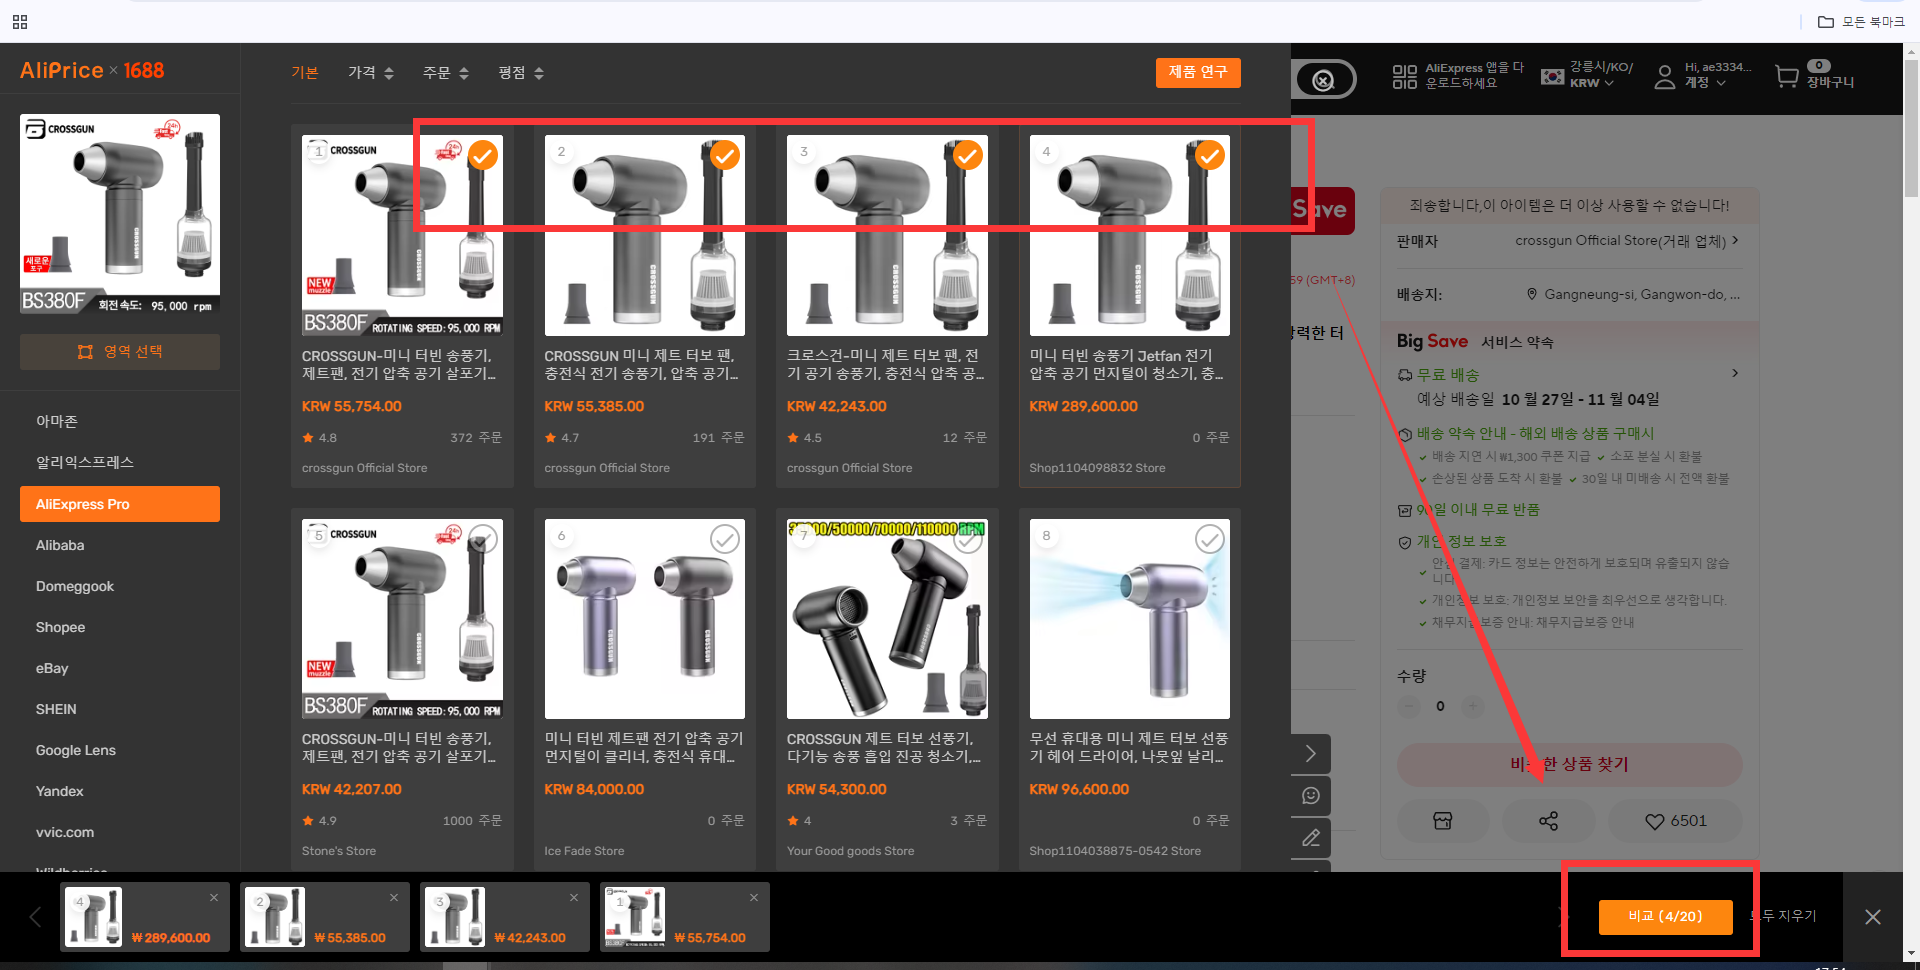
Task: Open product 8 blue airflow blower image
Action: (1129, 619)
